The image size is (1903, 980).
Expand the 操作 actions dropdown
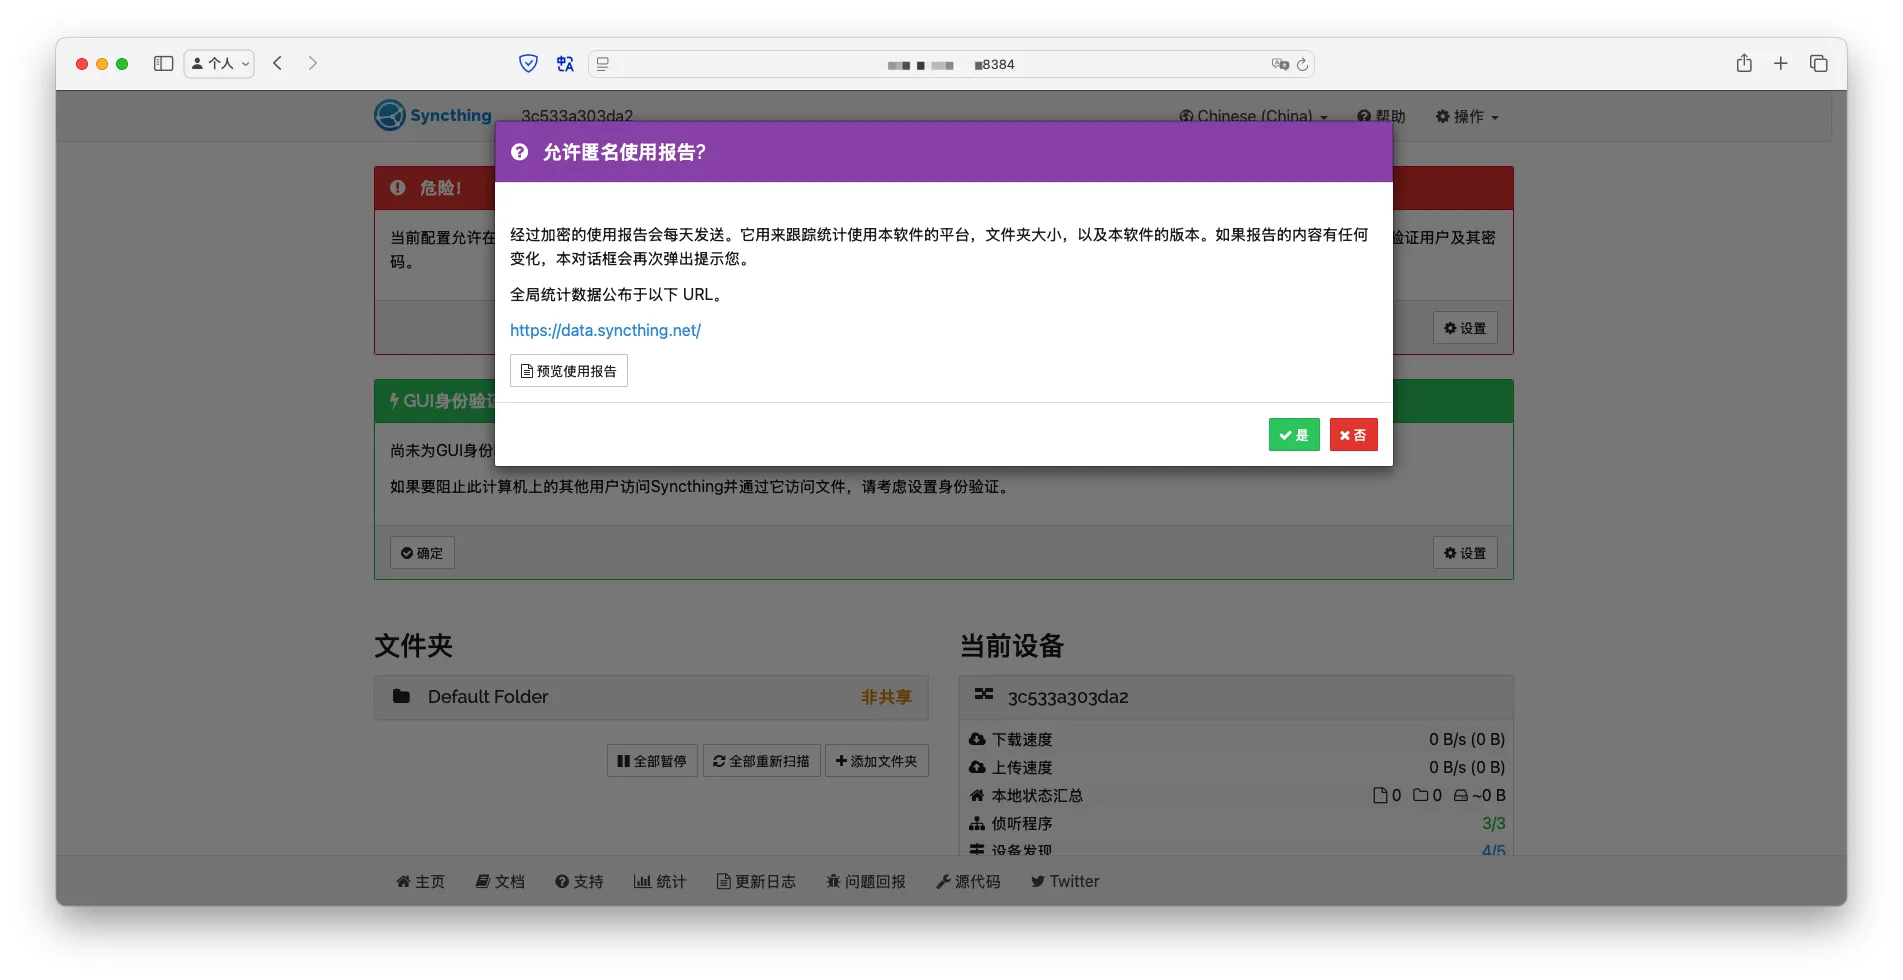tap(1467, 116)
